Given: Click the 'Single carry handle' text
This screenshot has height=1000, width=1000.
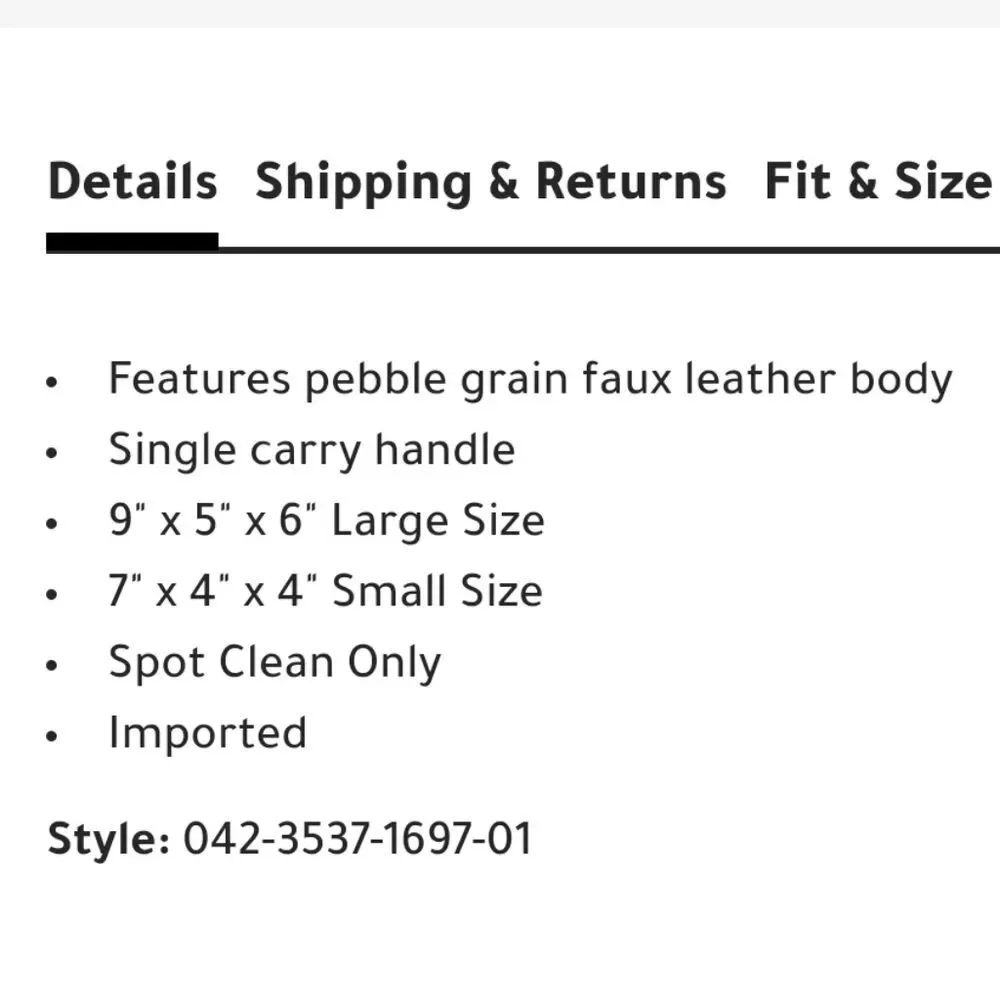Looking at the screenshot, I should [312, 451].
